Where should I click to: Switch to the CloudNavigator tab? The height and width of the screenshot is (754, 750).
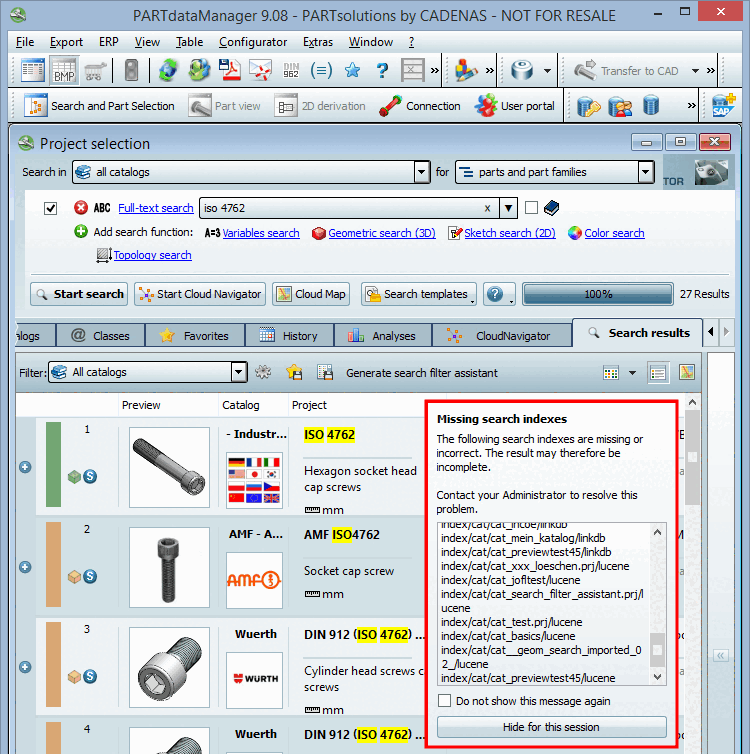coord(502,336)
